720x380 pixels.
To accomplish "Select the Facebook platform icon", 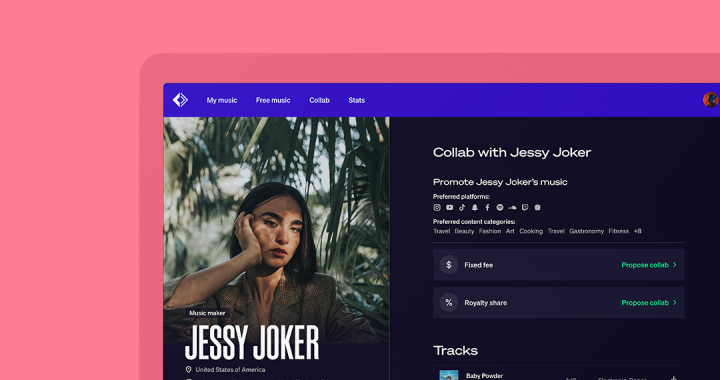I will tap(487, 207).
